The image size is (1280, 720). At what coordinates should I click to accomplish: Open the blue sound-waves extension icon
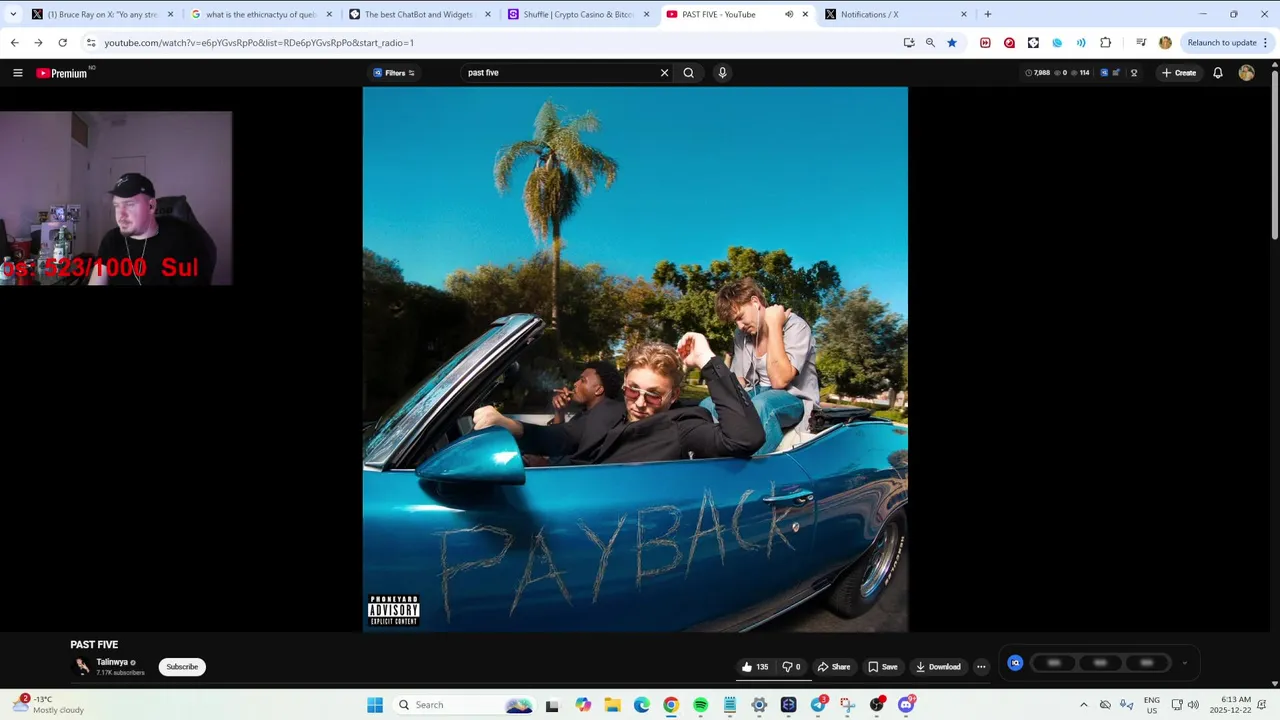1081,43
